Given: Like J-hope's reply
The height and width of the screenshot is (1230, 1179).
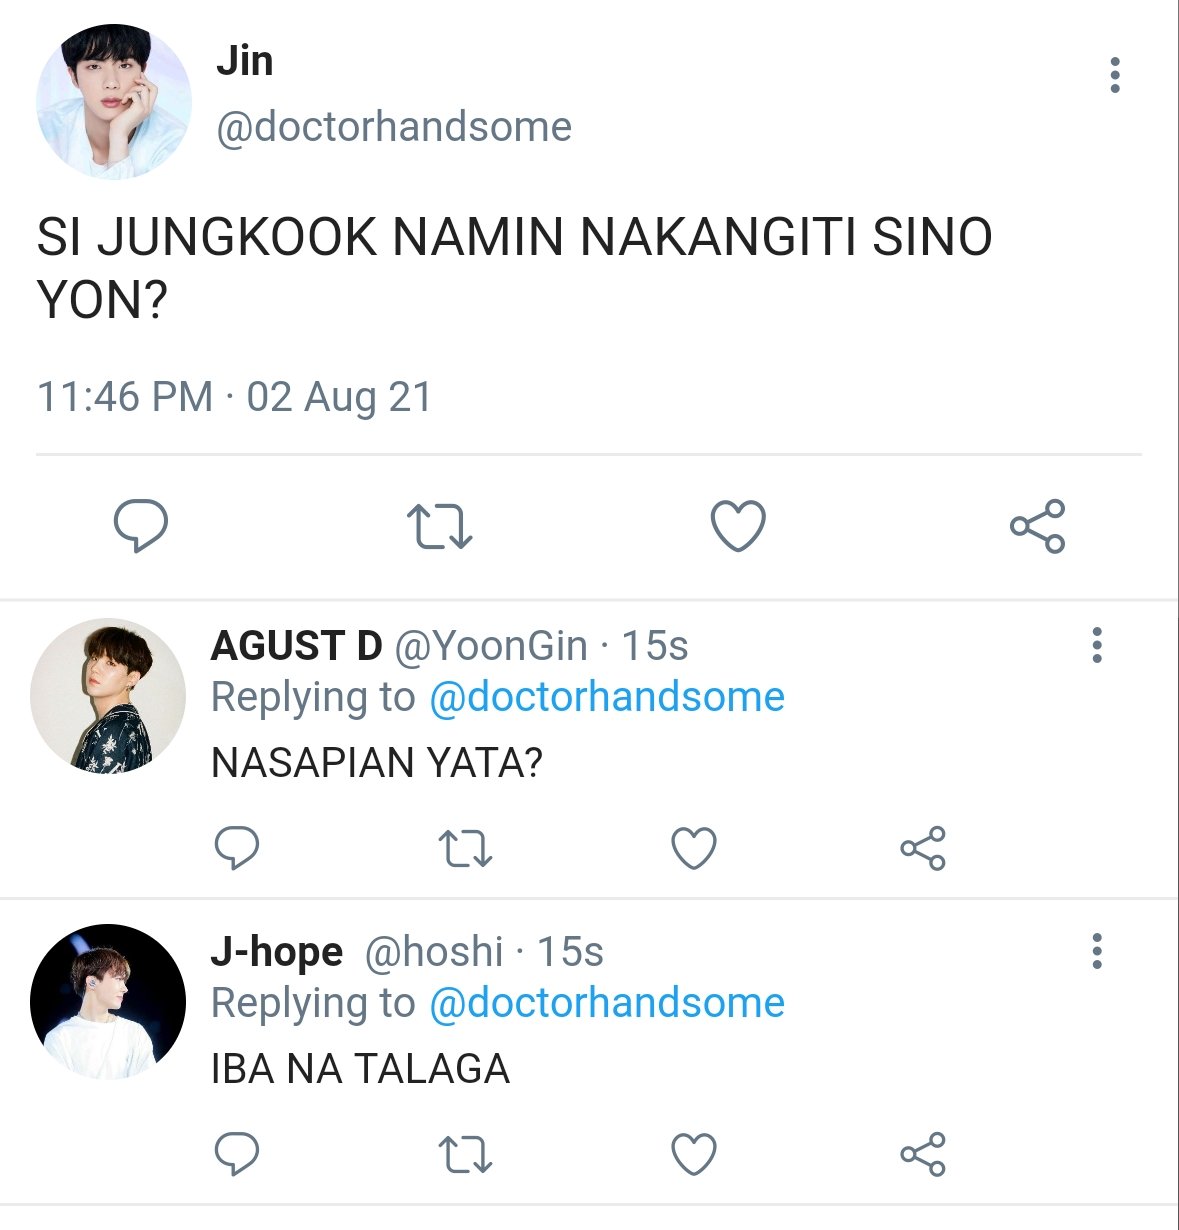Looking at the screenshot, I should (x=693, y=1154).
